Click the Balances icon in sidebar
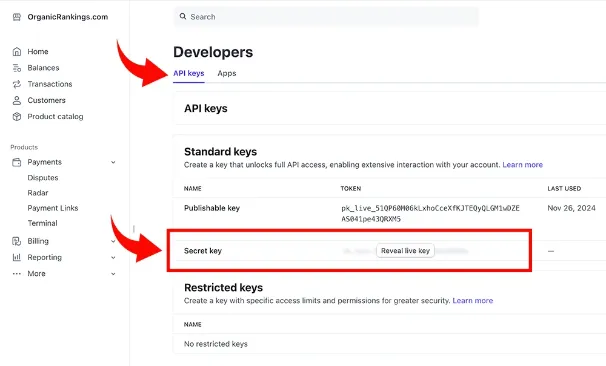The image size is (606, 366). [x=17, y=68]
